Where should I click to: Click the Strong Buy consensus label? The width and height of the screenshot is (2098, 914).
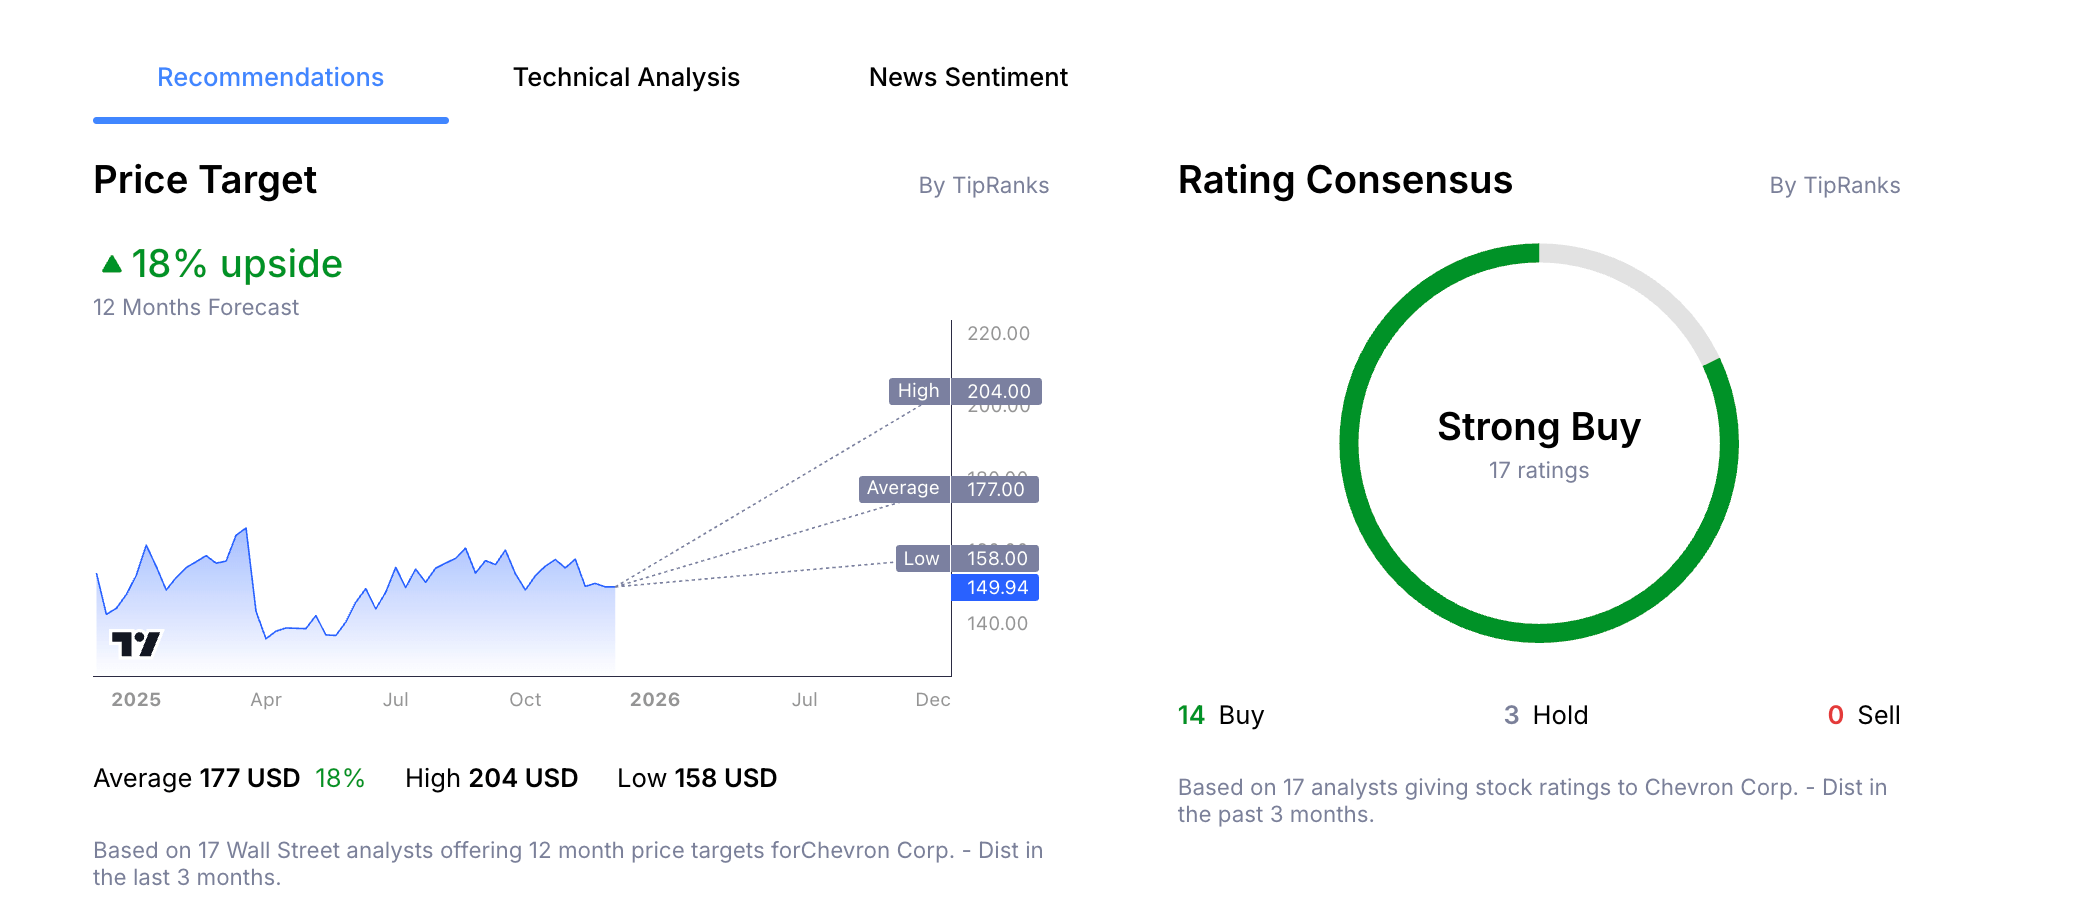pyautogui.click(x=1539, y=426)
